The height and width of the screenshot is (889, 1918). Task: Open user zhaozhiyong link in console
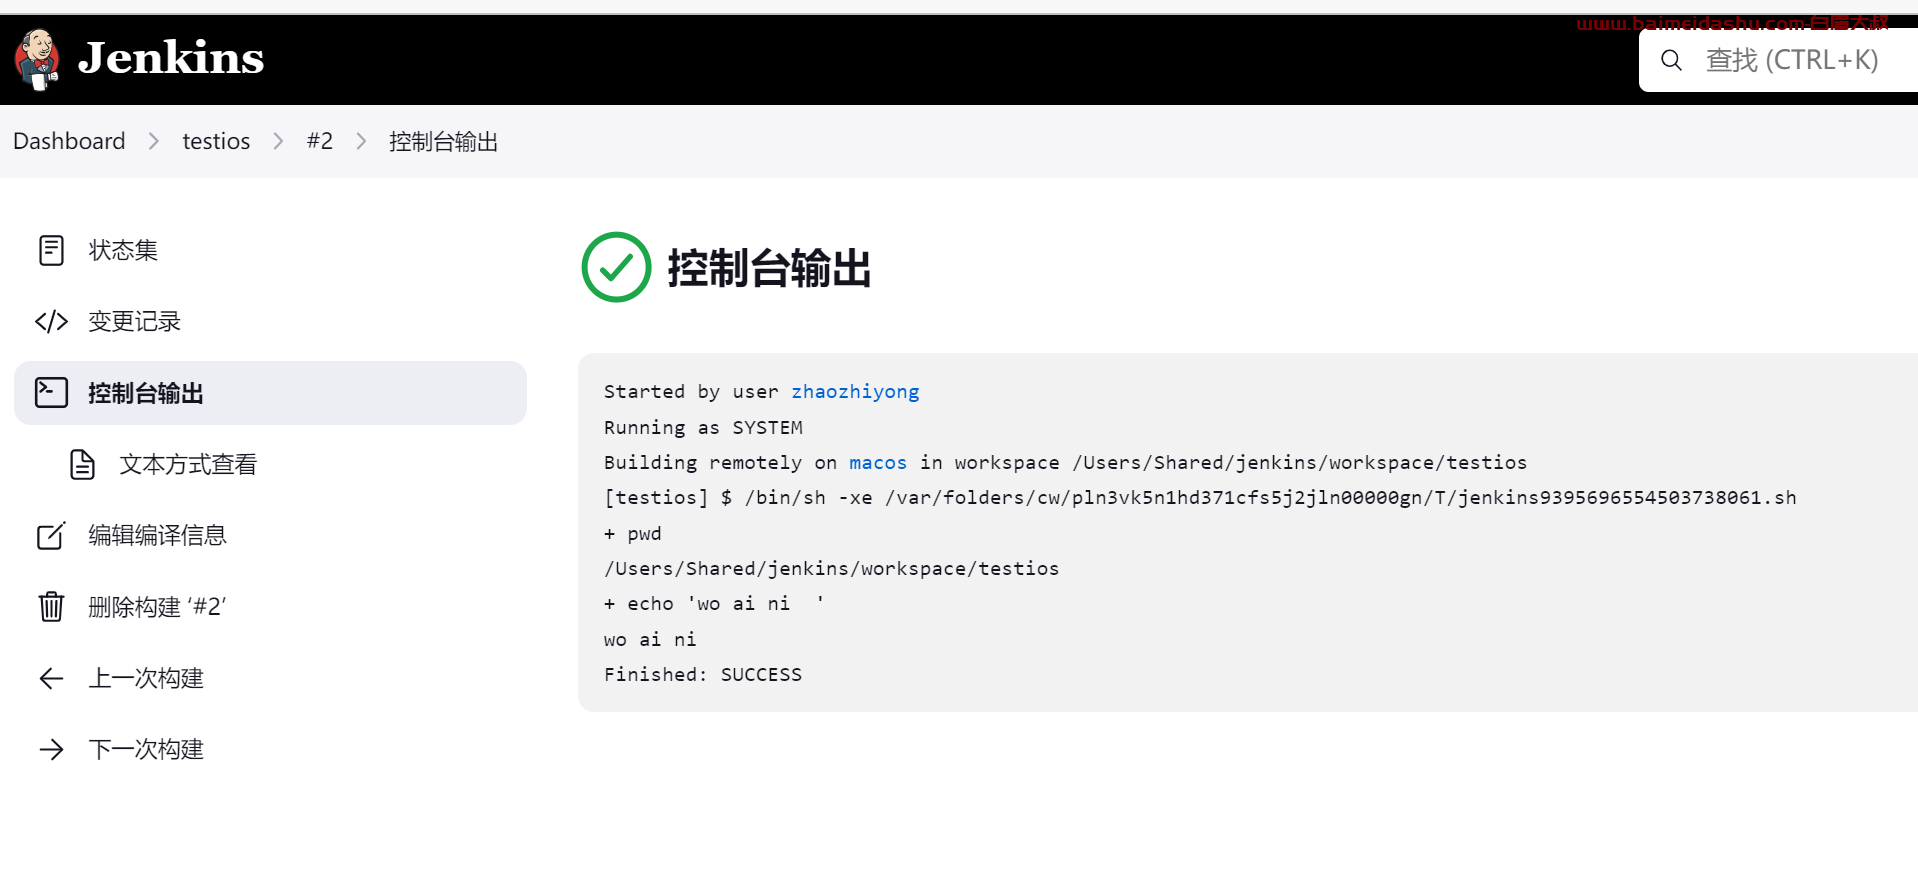[855, 391]
